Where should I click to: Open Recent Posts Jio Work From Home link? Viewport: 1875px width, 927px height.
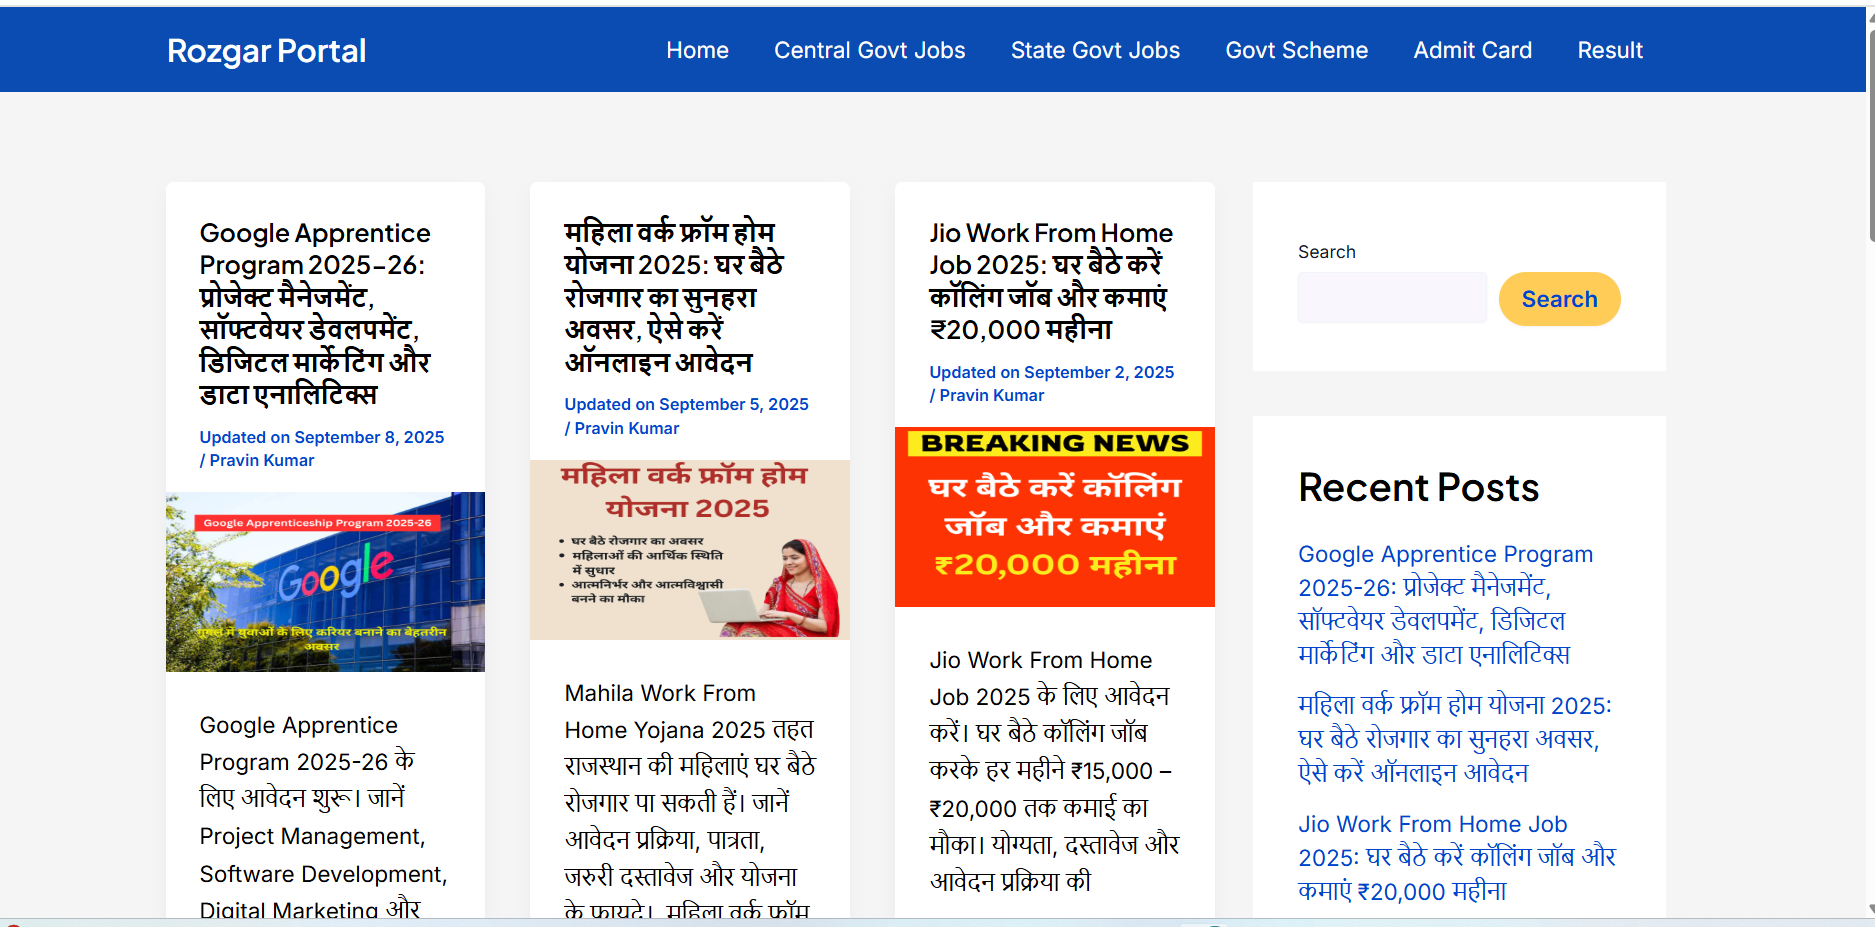pyautogui.click(x=1457, y=857)
